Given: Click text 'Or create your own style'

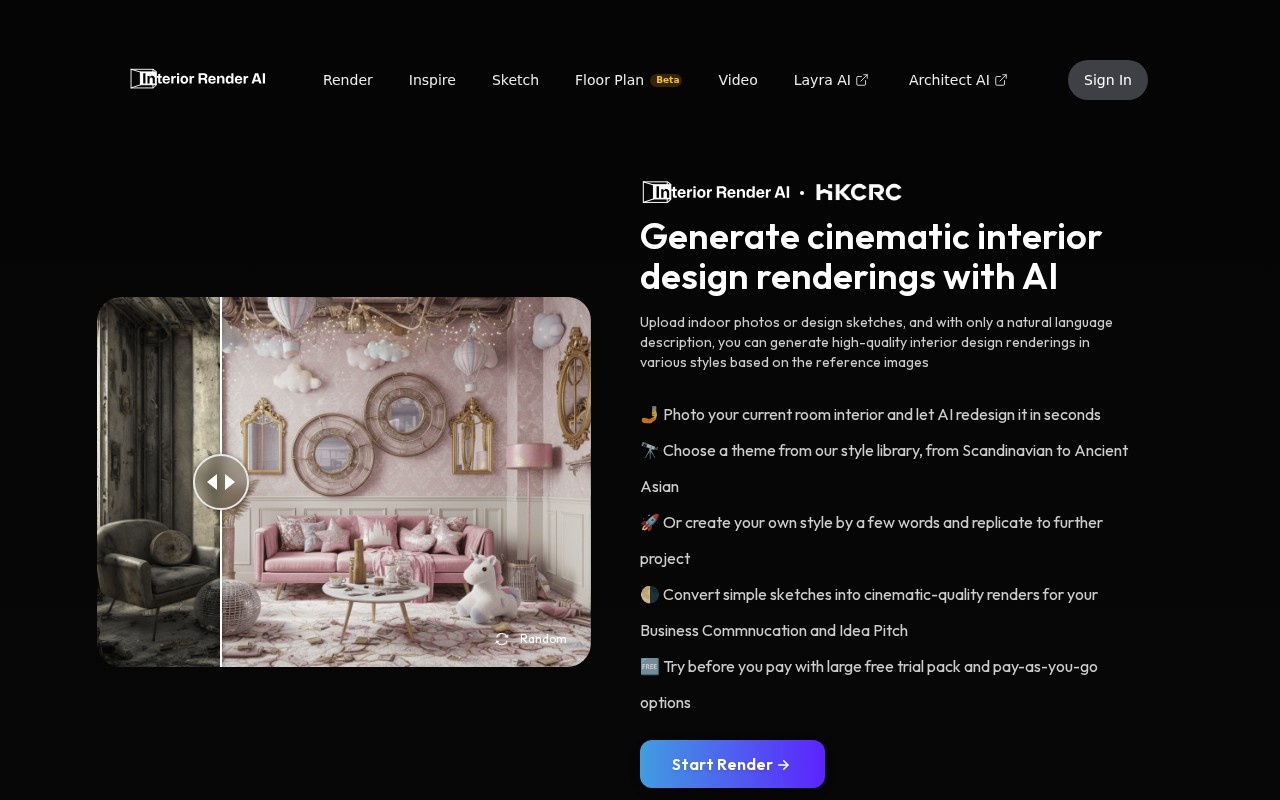Looking at the screenshot, I should pos(749,522).
